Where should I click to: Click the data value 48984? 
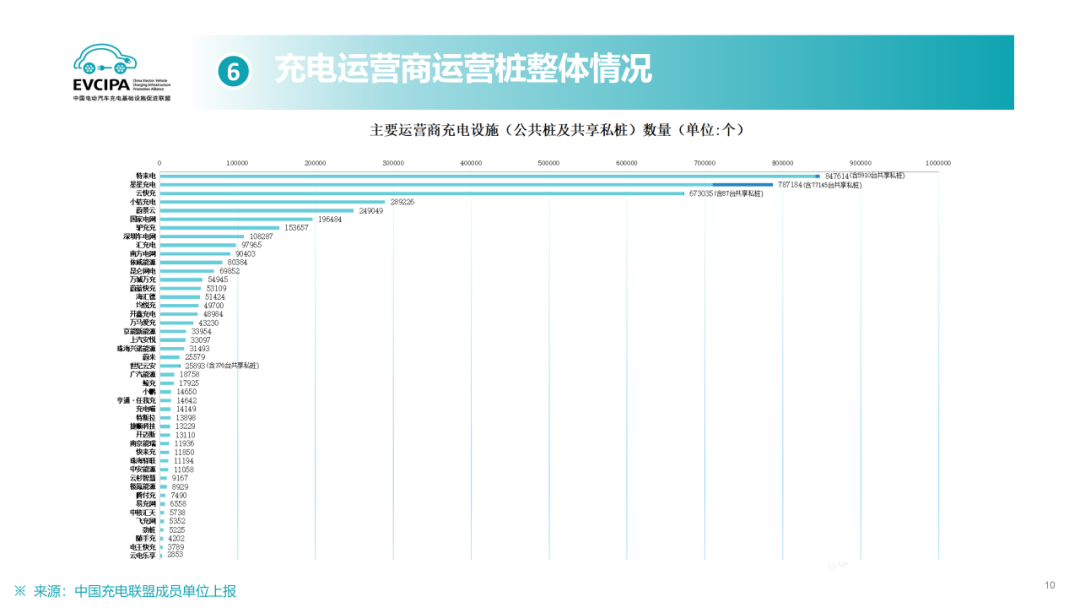coord(213,314)
